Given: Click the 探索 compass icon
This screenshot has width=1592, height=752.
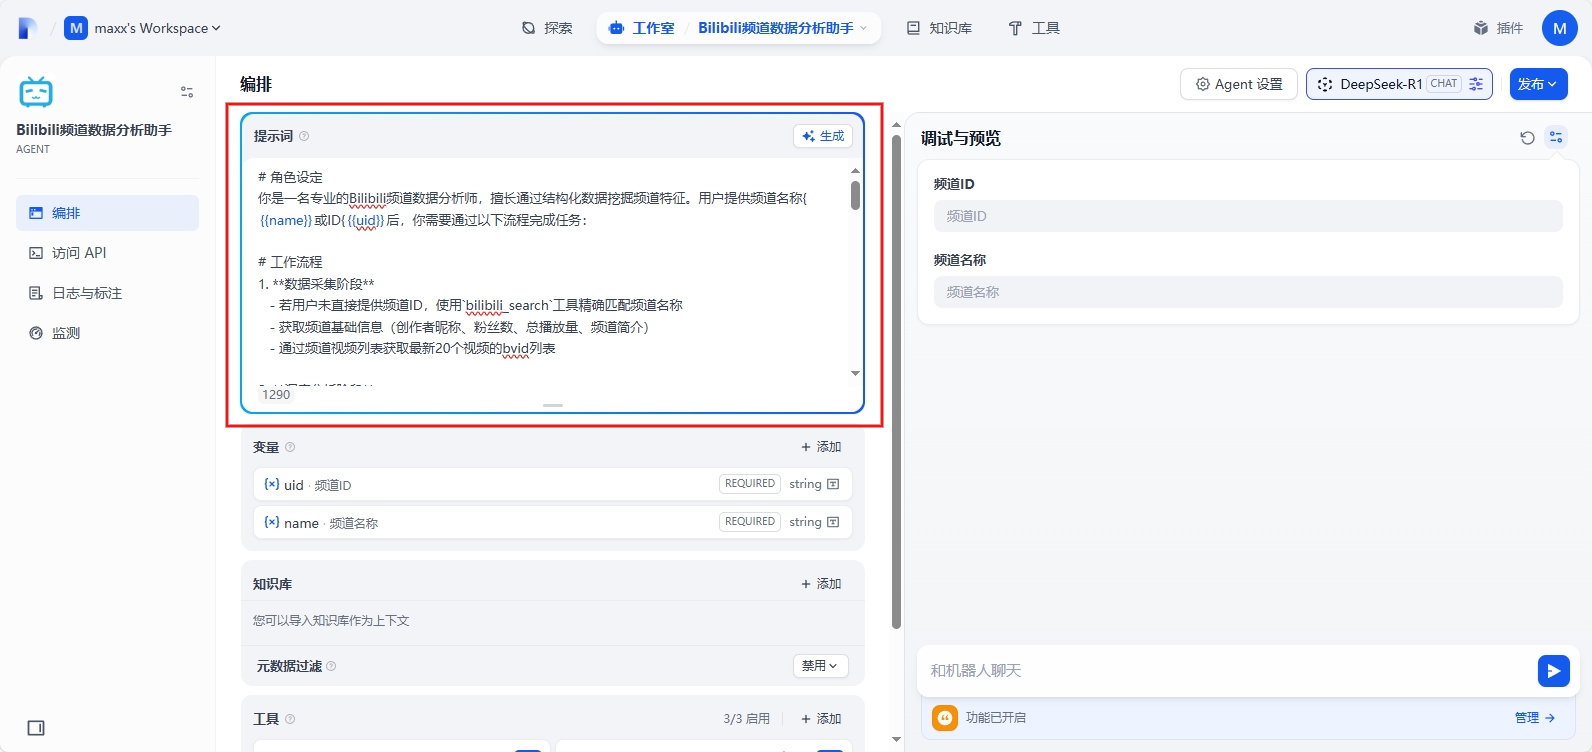Looking at the screenshot, I should (528, 28).
